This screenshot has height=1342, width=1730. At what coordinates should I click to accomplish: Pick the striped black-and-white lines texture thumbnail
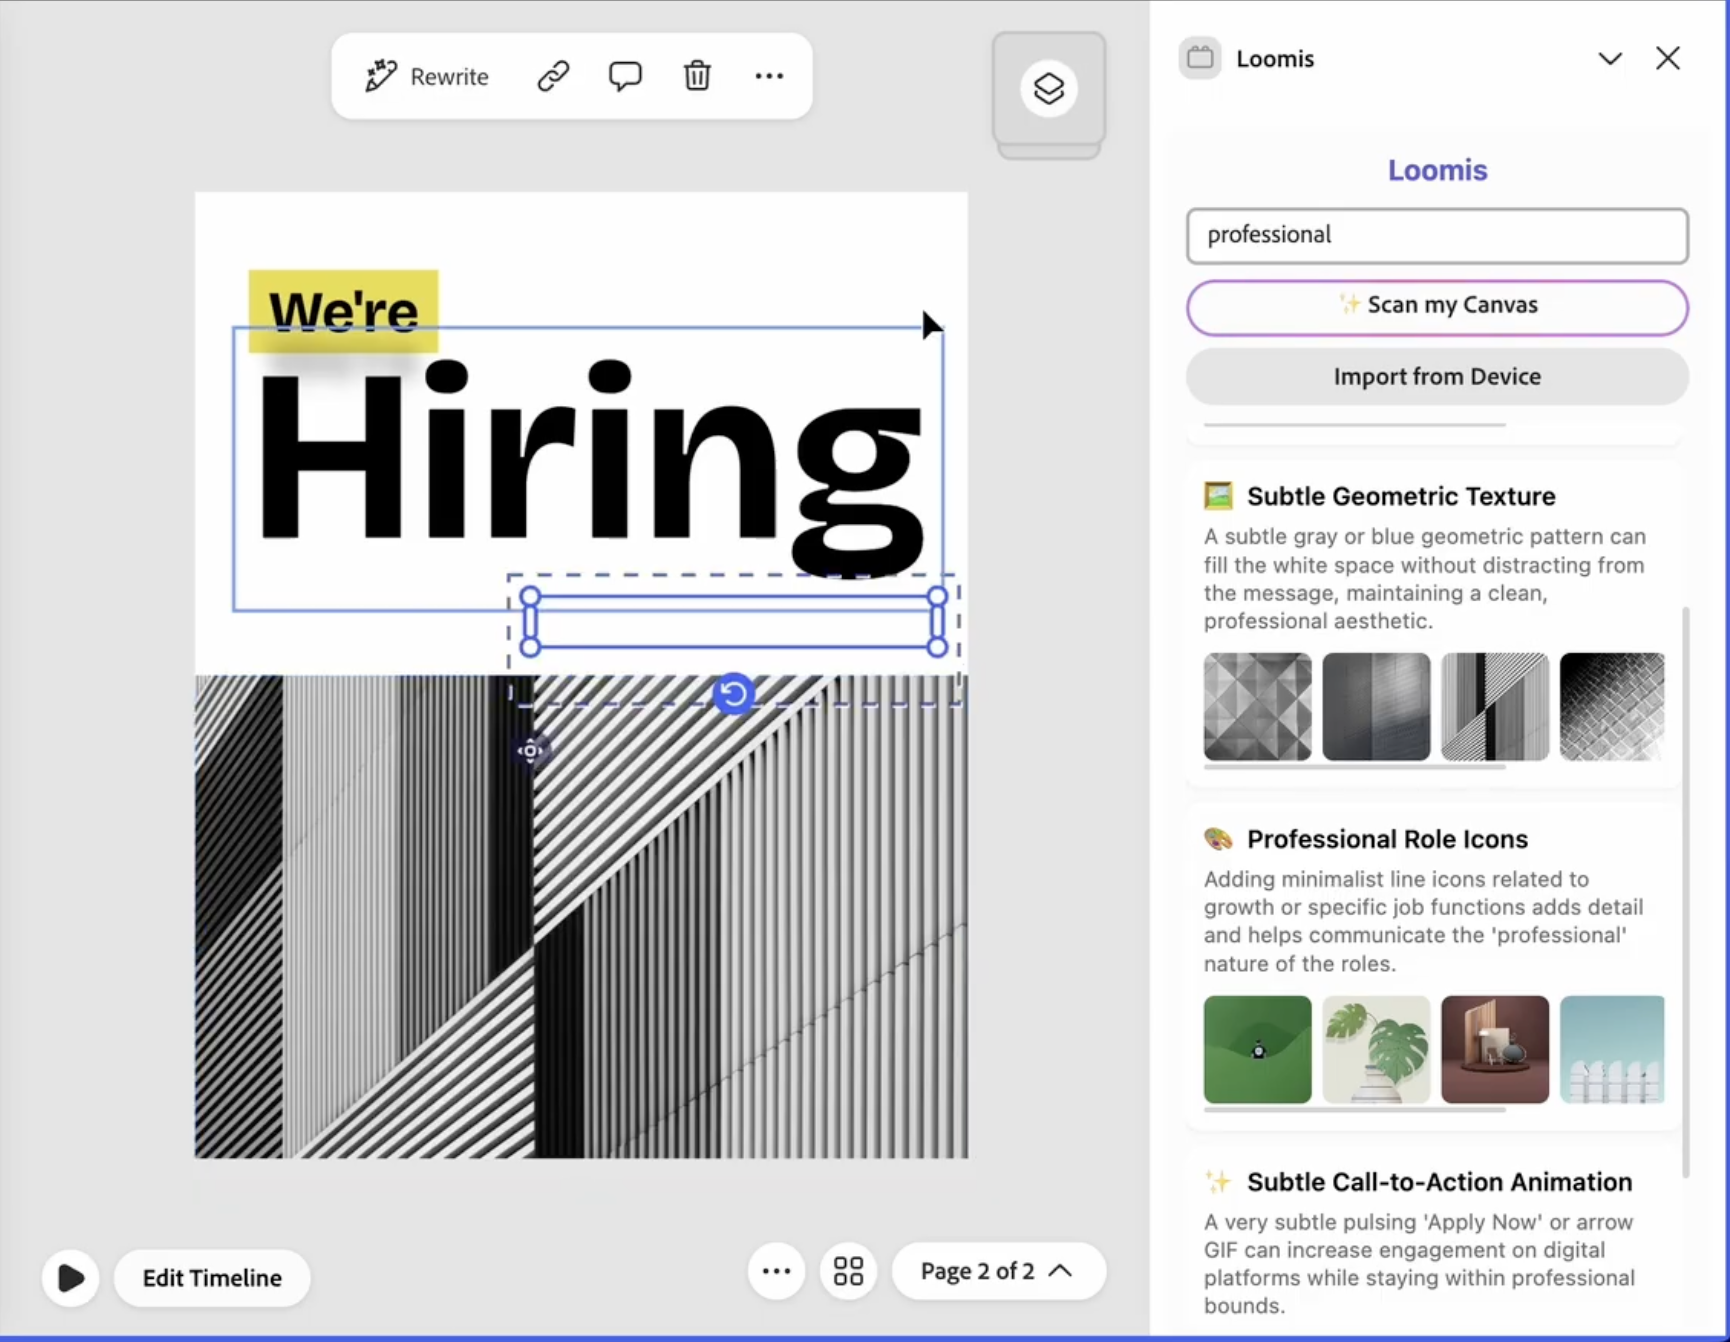[x=1495, y=707]
